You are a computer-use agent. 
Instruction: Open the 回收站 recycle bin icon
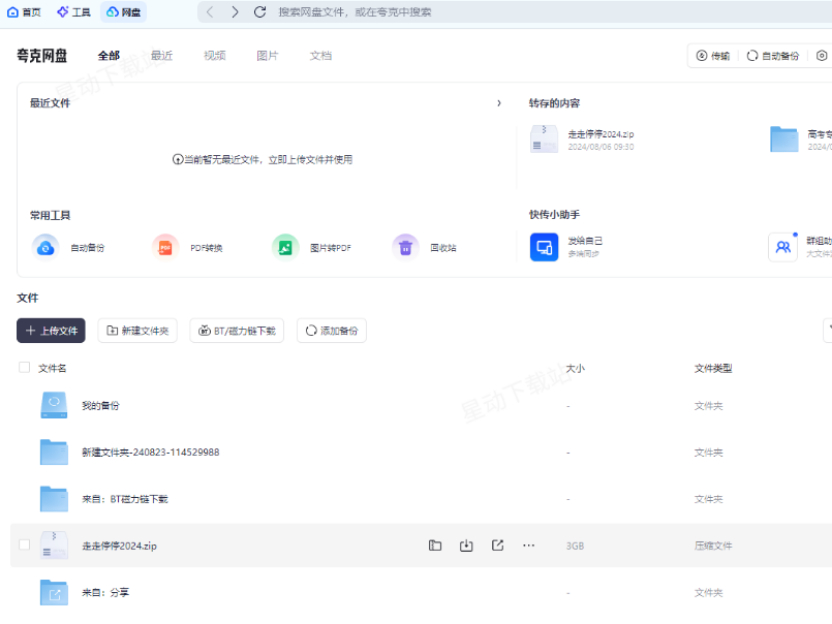(405, 247)
